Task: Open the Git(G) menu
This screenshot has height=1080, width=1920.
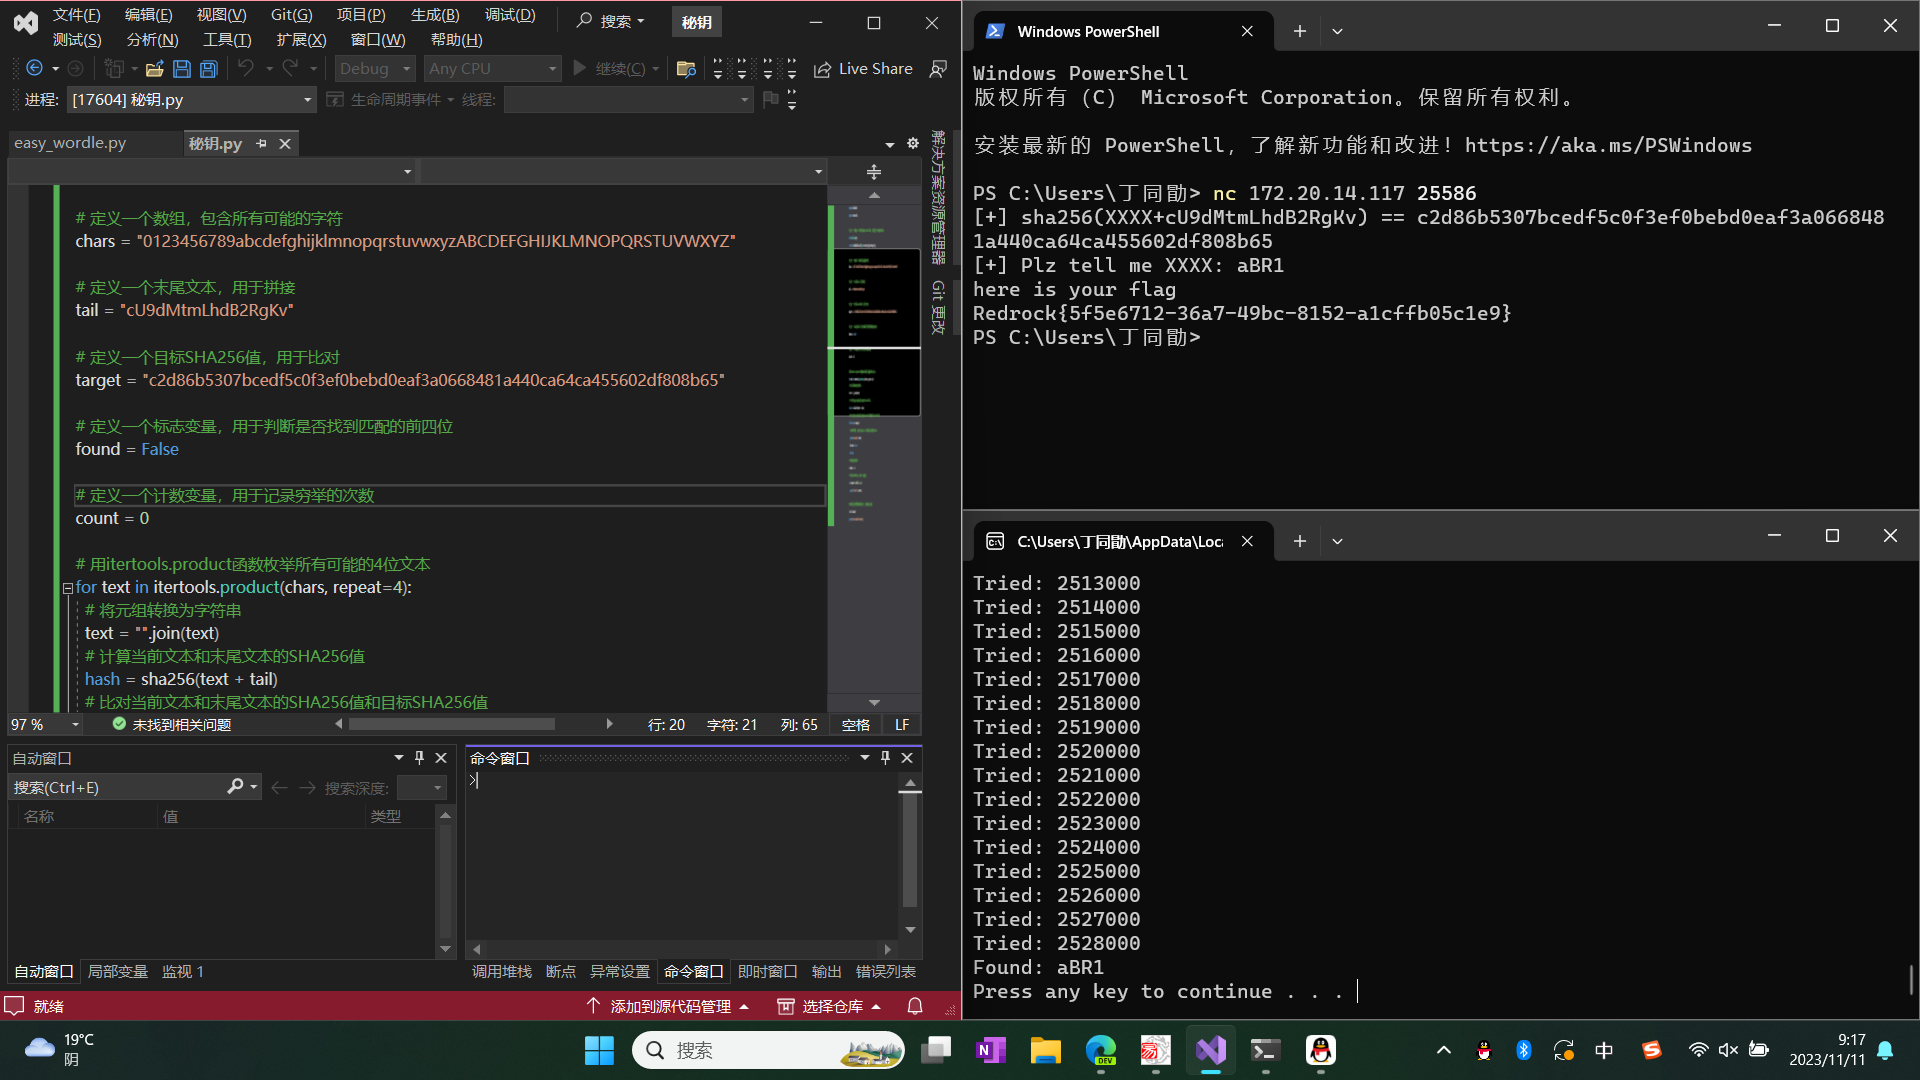Action: [x=292, y=15]
